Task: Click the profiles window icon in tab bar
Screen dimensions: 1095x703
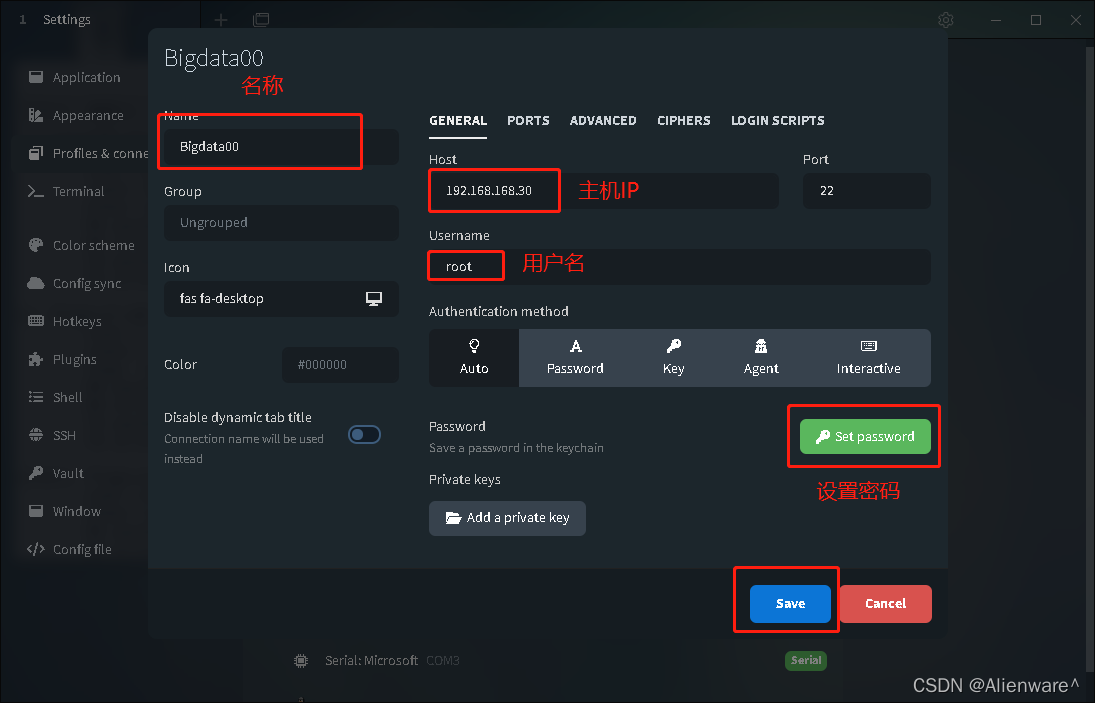Action: [x=261, y=20]
